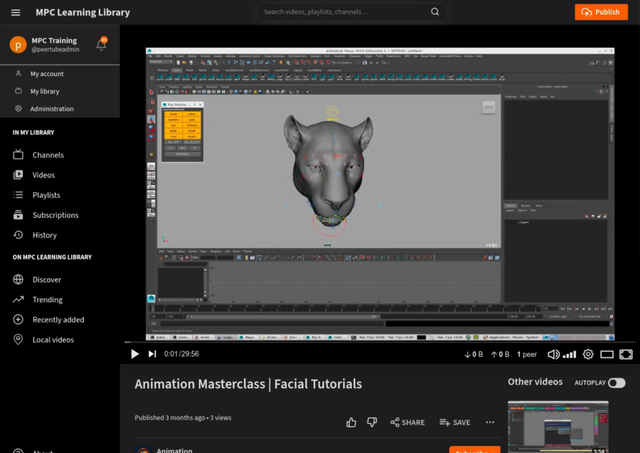Click the Publish button

pyautogui.click(x=601, y=12)
